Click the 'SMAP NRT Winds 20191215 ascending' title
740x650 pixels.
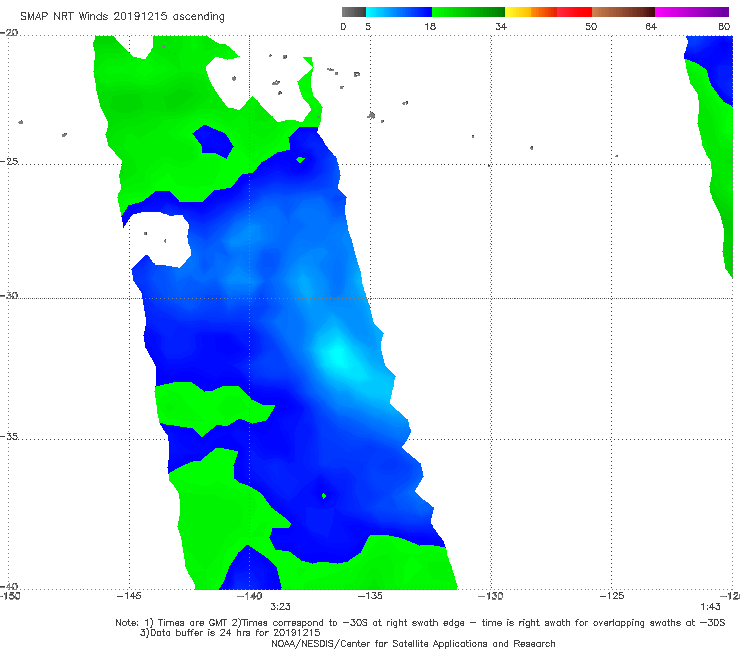[122, 16]
